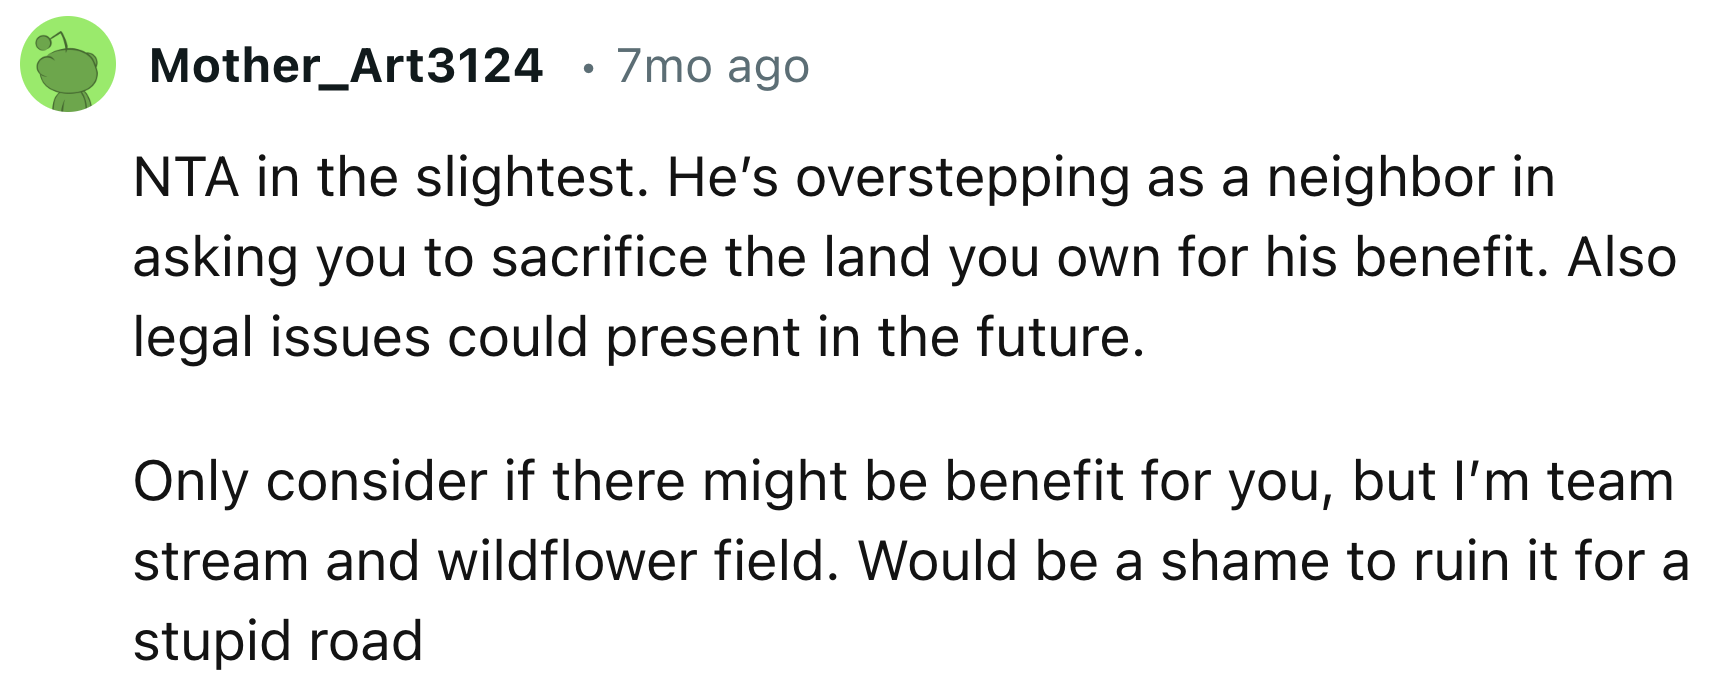Click the word "overstepping" in the comment
This screenshot has width=1710, height=682.
(962, 178)
